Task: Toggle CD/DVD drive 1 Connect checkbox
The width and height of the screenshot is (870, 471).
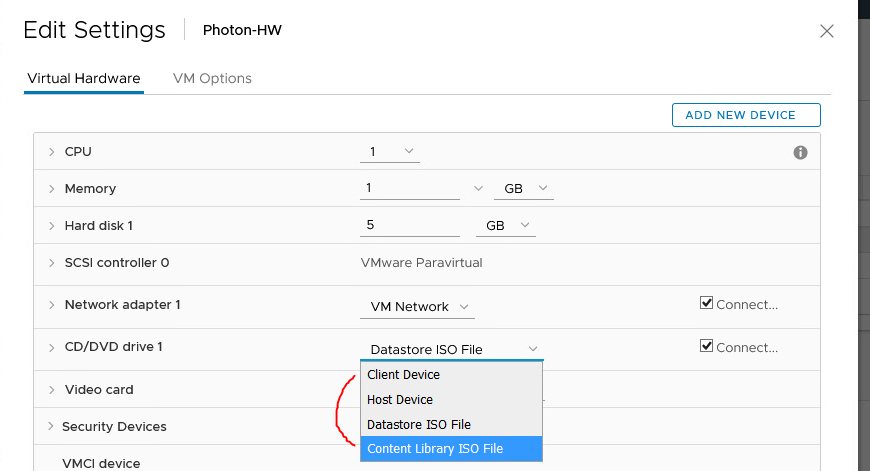Action: click(706, 346)
